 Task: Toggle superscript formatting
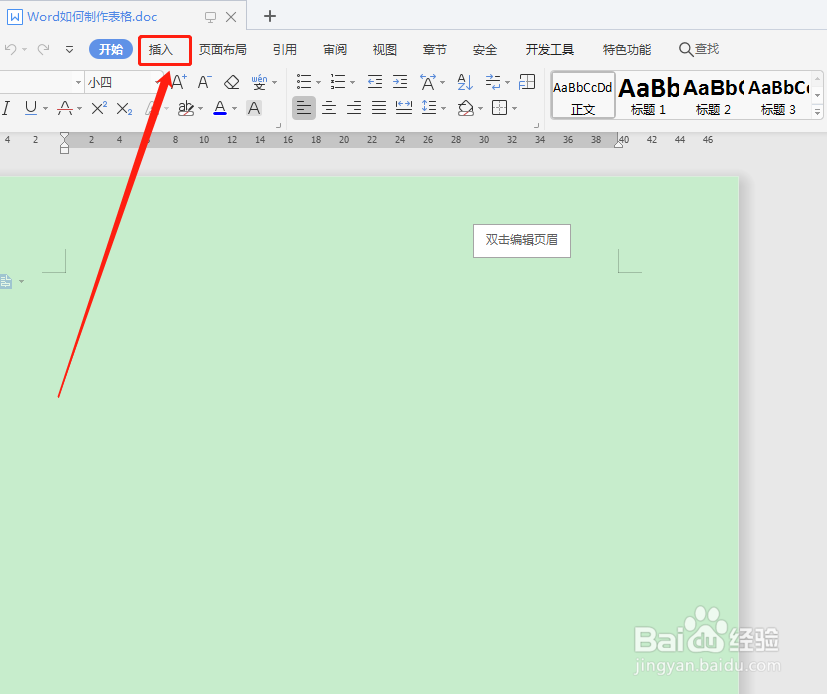coord(99,108)
